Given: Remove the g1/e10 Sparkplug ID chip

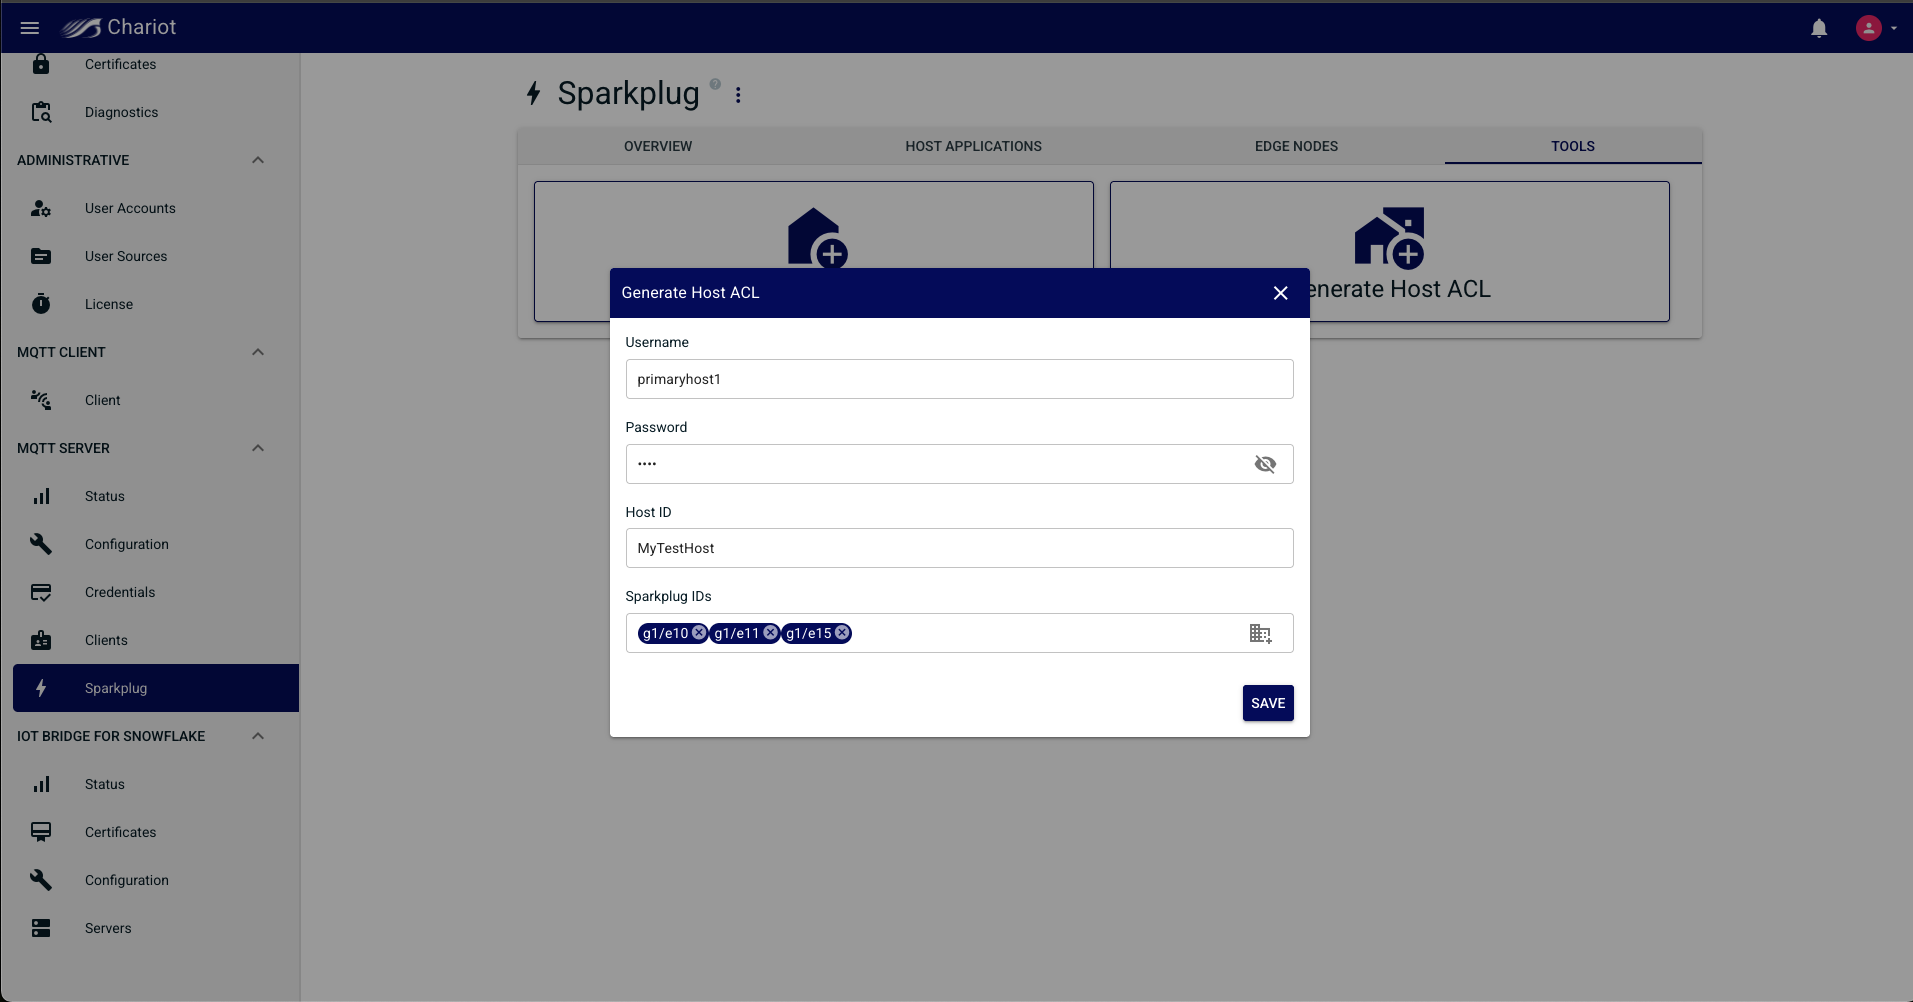Looking at the screenshot, I should tap(699, 633).
